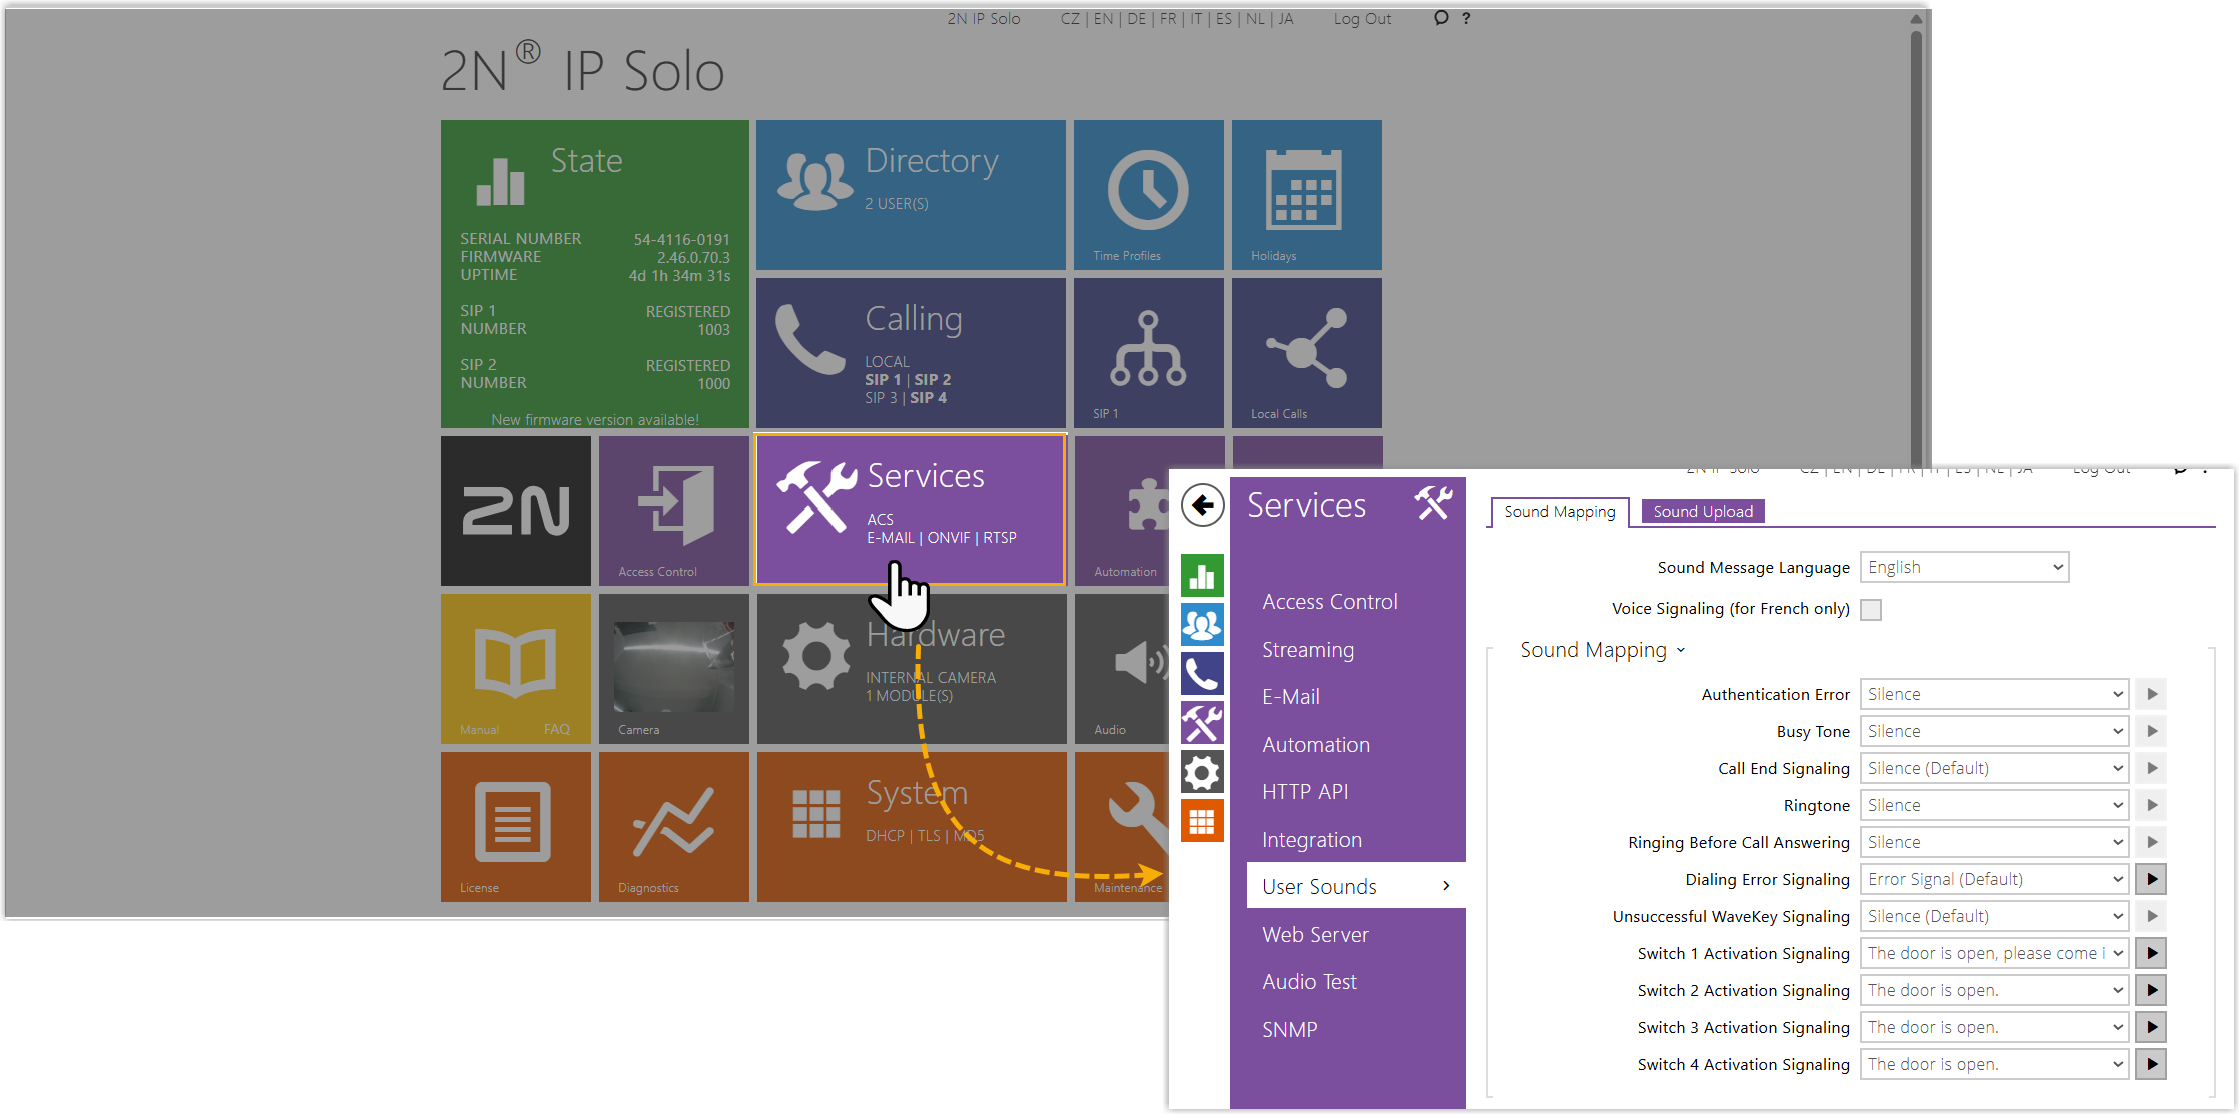Collapse the Sound Mapping section
2240x1115 pixels.
1602,650
